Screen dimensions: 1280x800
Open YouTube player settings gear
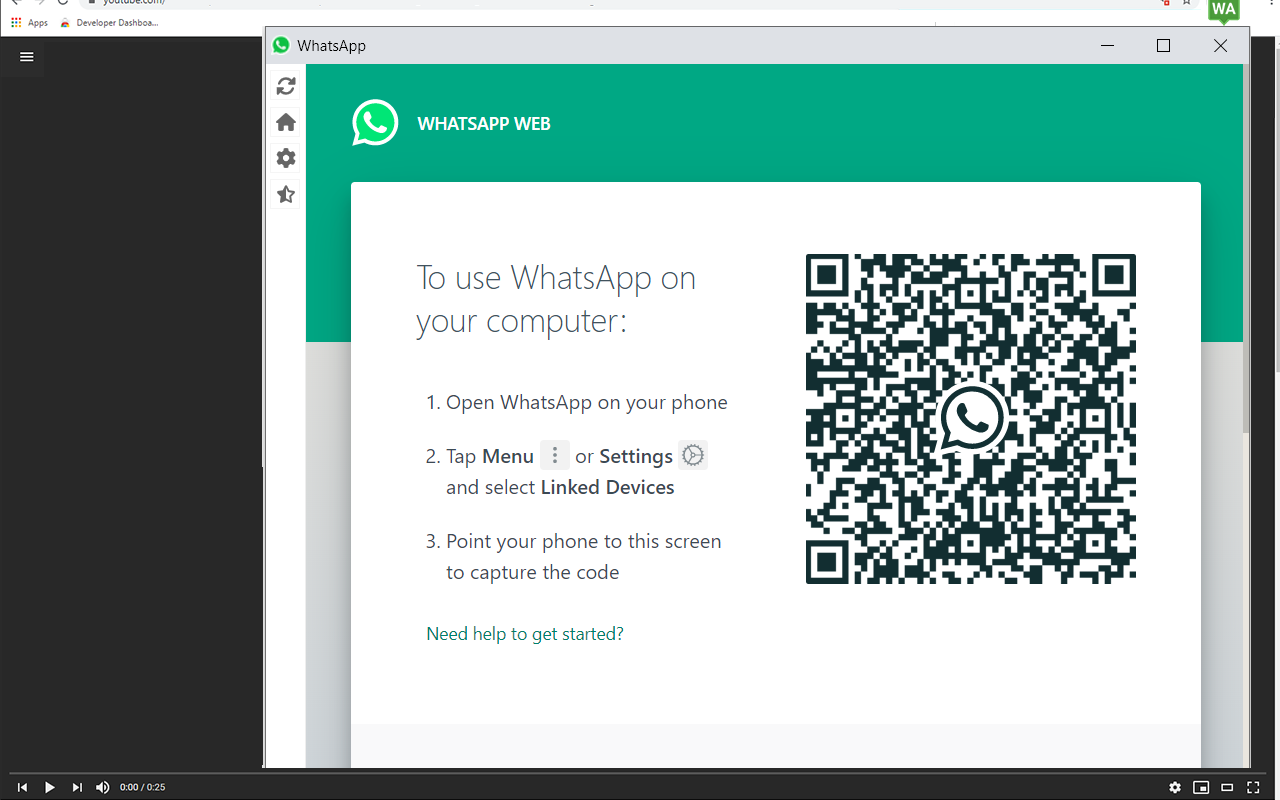click(x=1175, y=788)
